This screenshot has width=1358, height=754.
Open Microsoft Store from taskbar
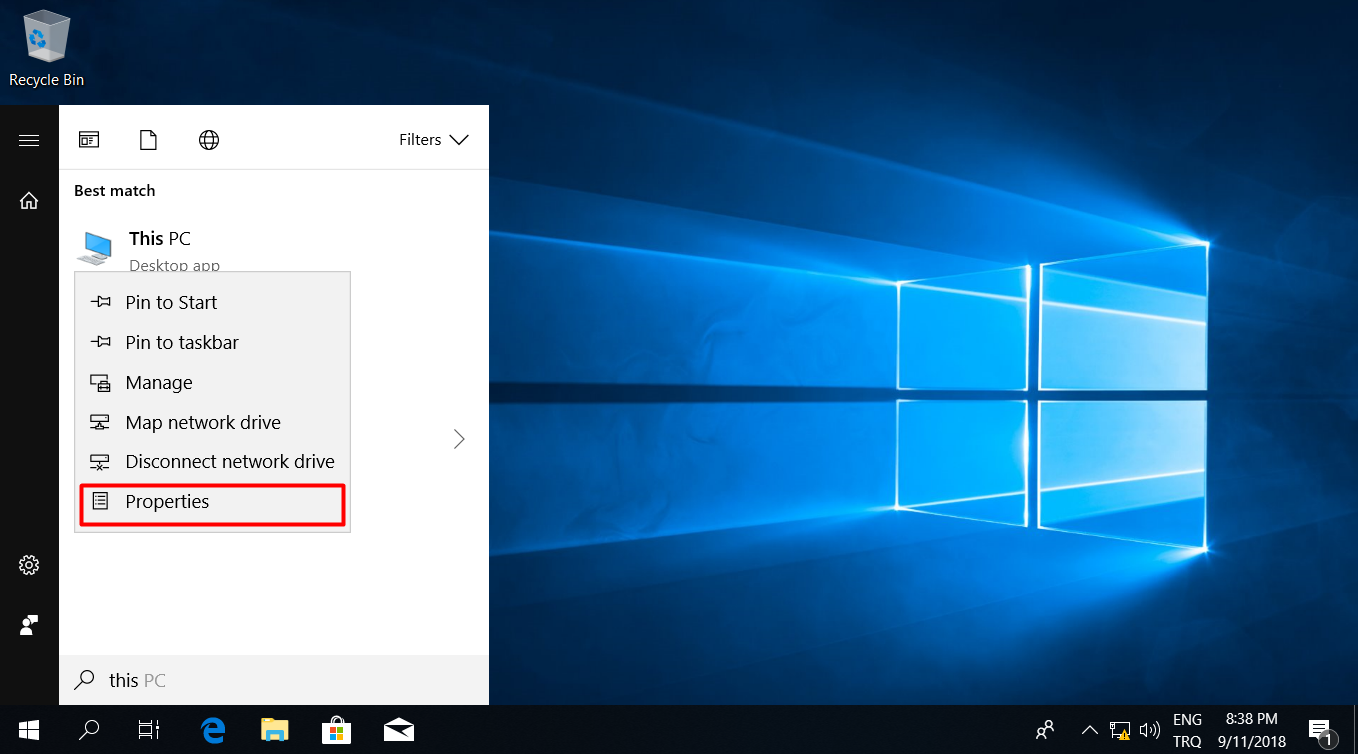tap(336, 730)
